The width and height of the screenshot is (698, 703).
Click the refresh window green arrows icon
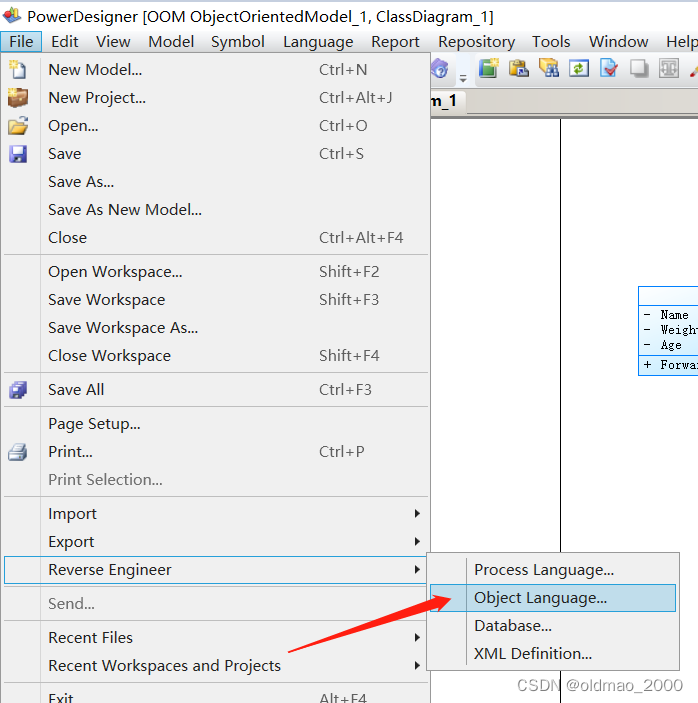(579, 69)
